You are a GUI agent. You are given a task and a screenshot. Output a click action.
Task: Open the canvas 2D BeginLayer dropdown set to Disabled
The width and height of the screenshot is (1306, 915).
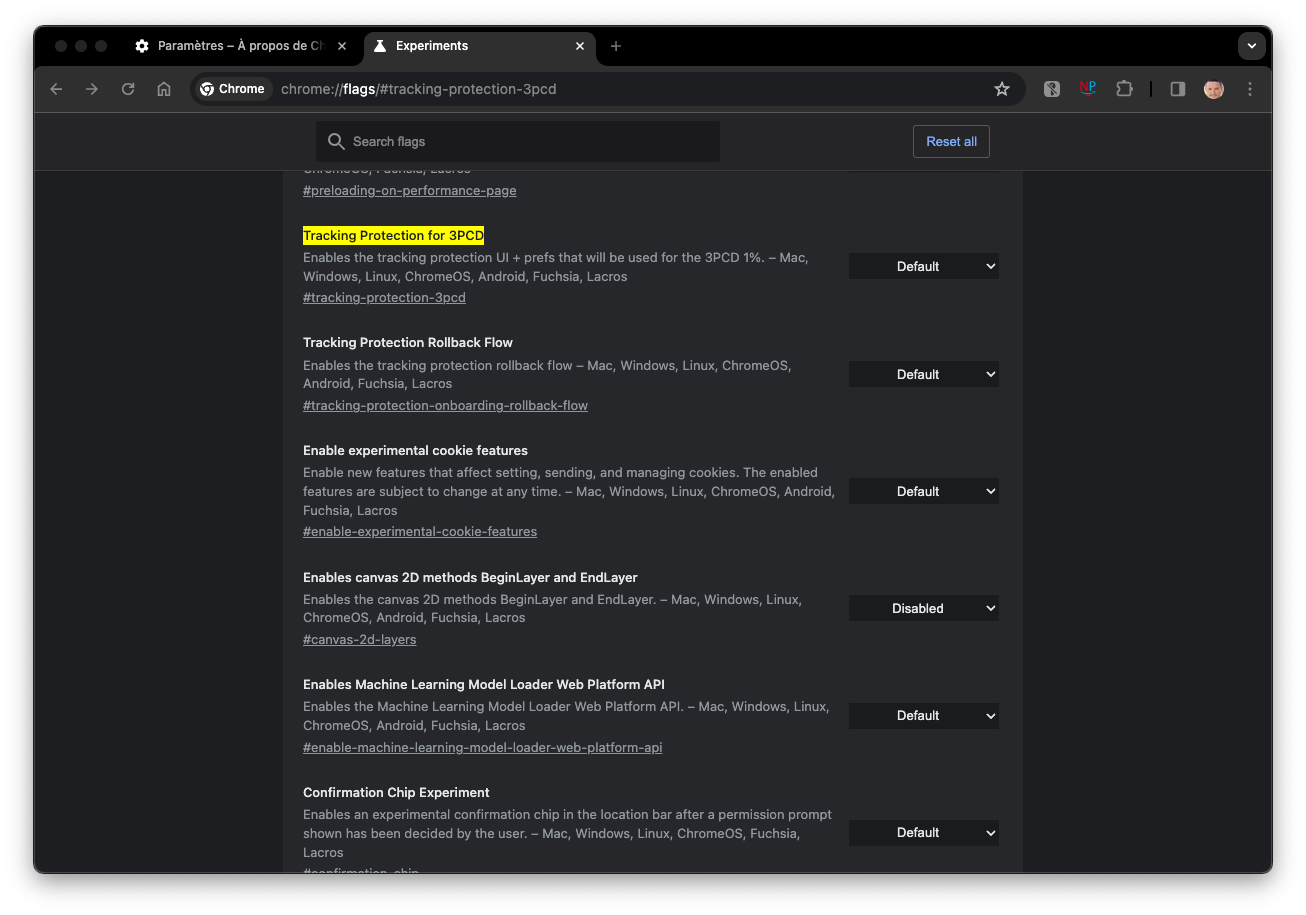(x=924, y=608)
